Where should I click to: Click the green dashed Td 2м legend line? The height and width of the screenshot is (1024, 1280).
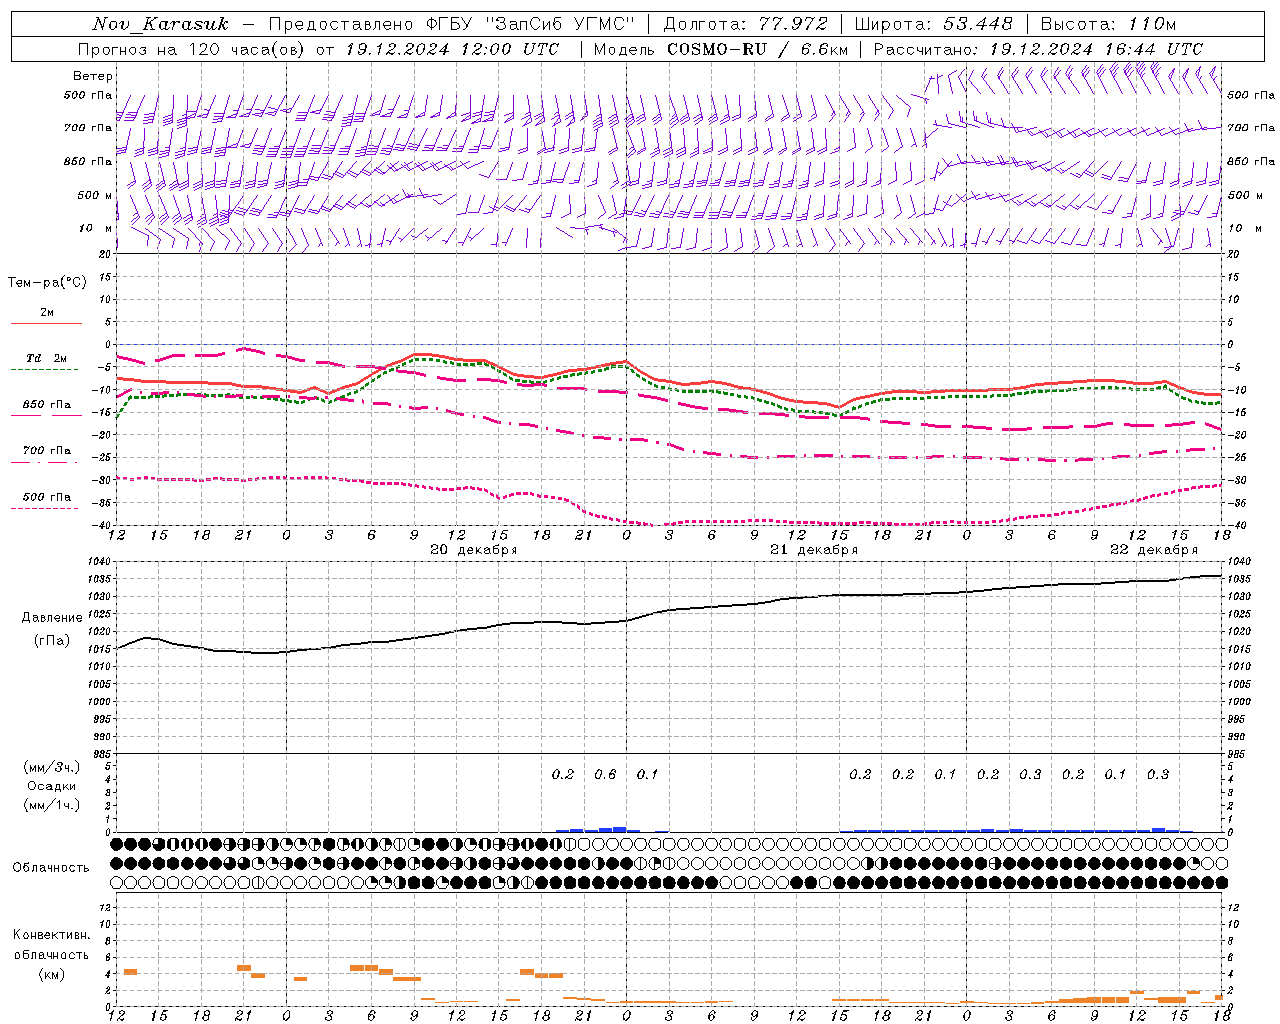click(44, 370)
